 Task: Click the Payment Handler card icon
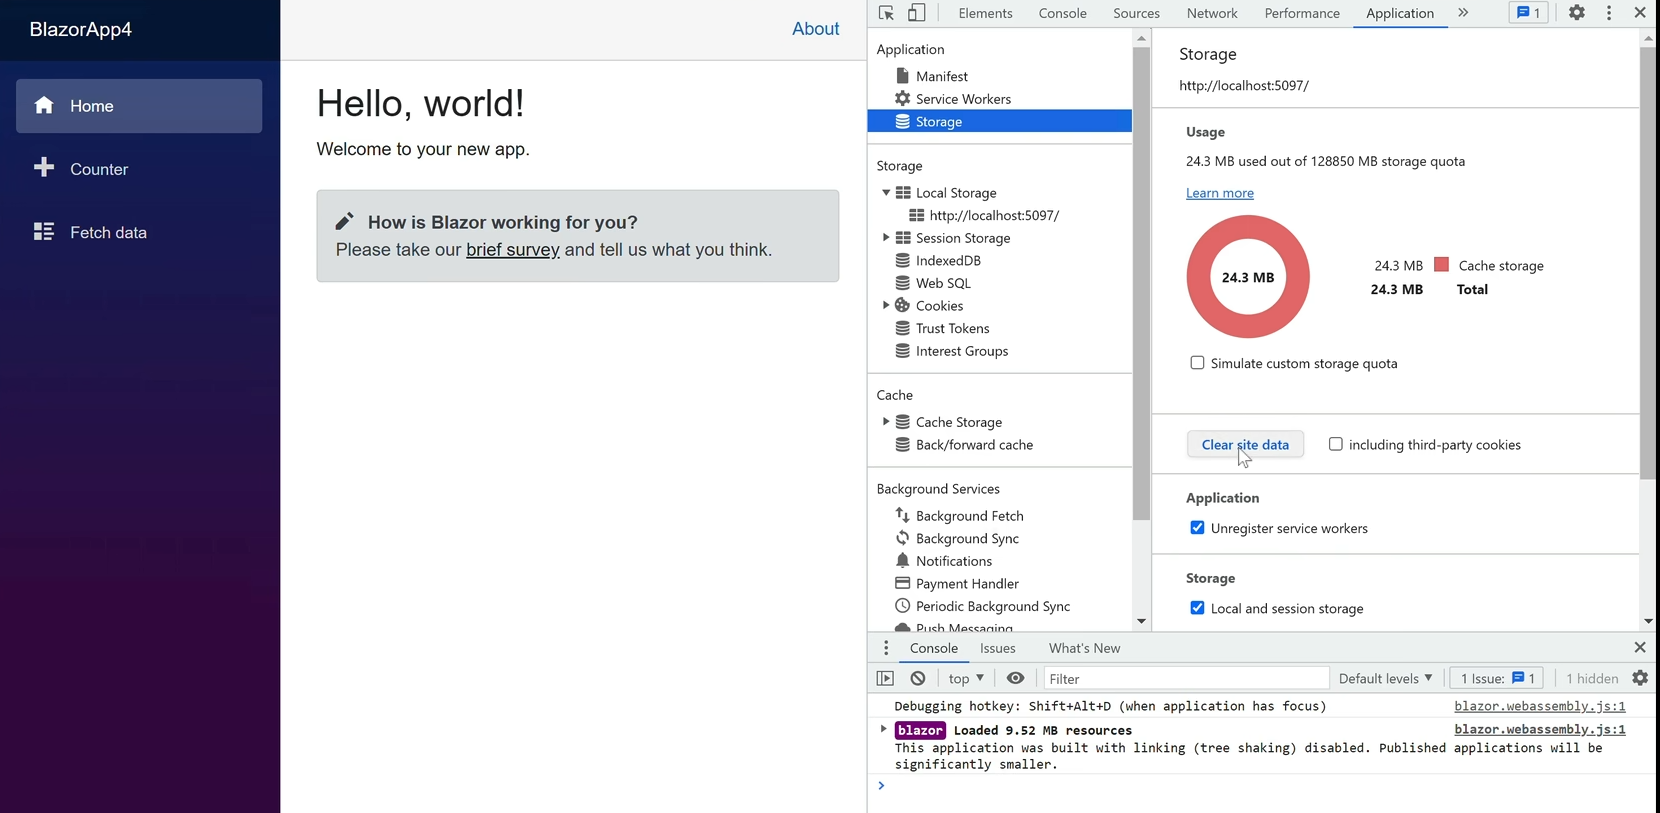(x=902, y=583)
